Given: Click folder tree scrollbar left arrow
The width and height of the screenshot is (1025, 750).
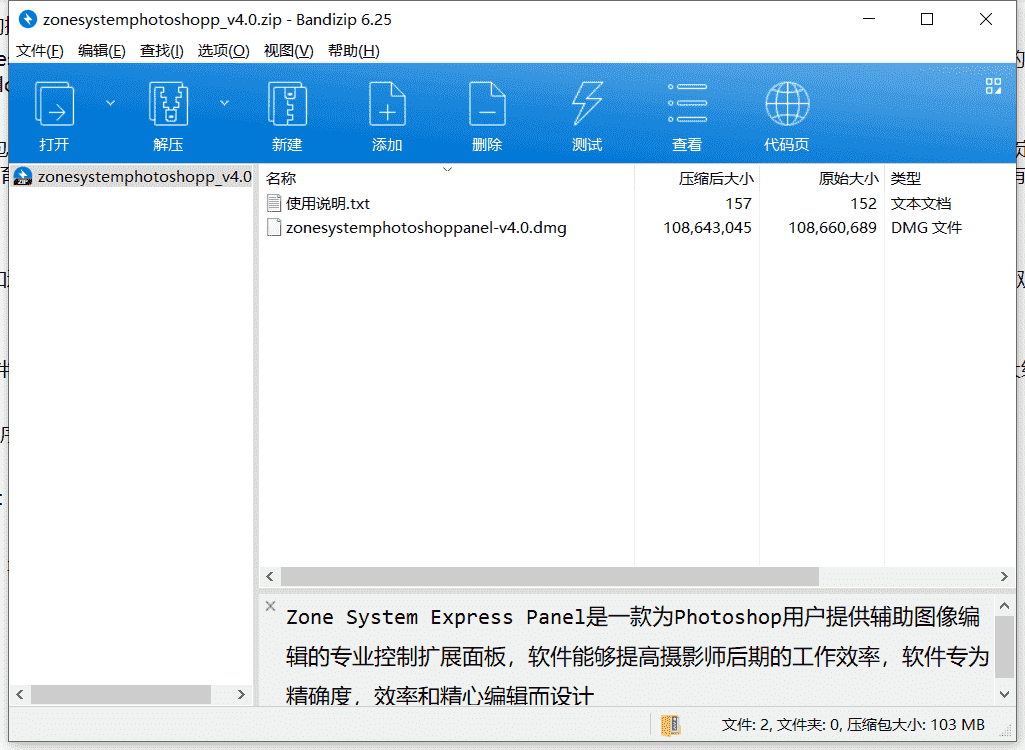Looking at the screenshot, I should click(20, 694).
